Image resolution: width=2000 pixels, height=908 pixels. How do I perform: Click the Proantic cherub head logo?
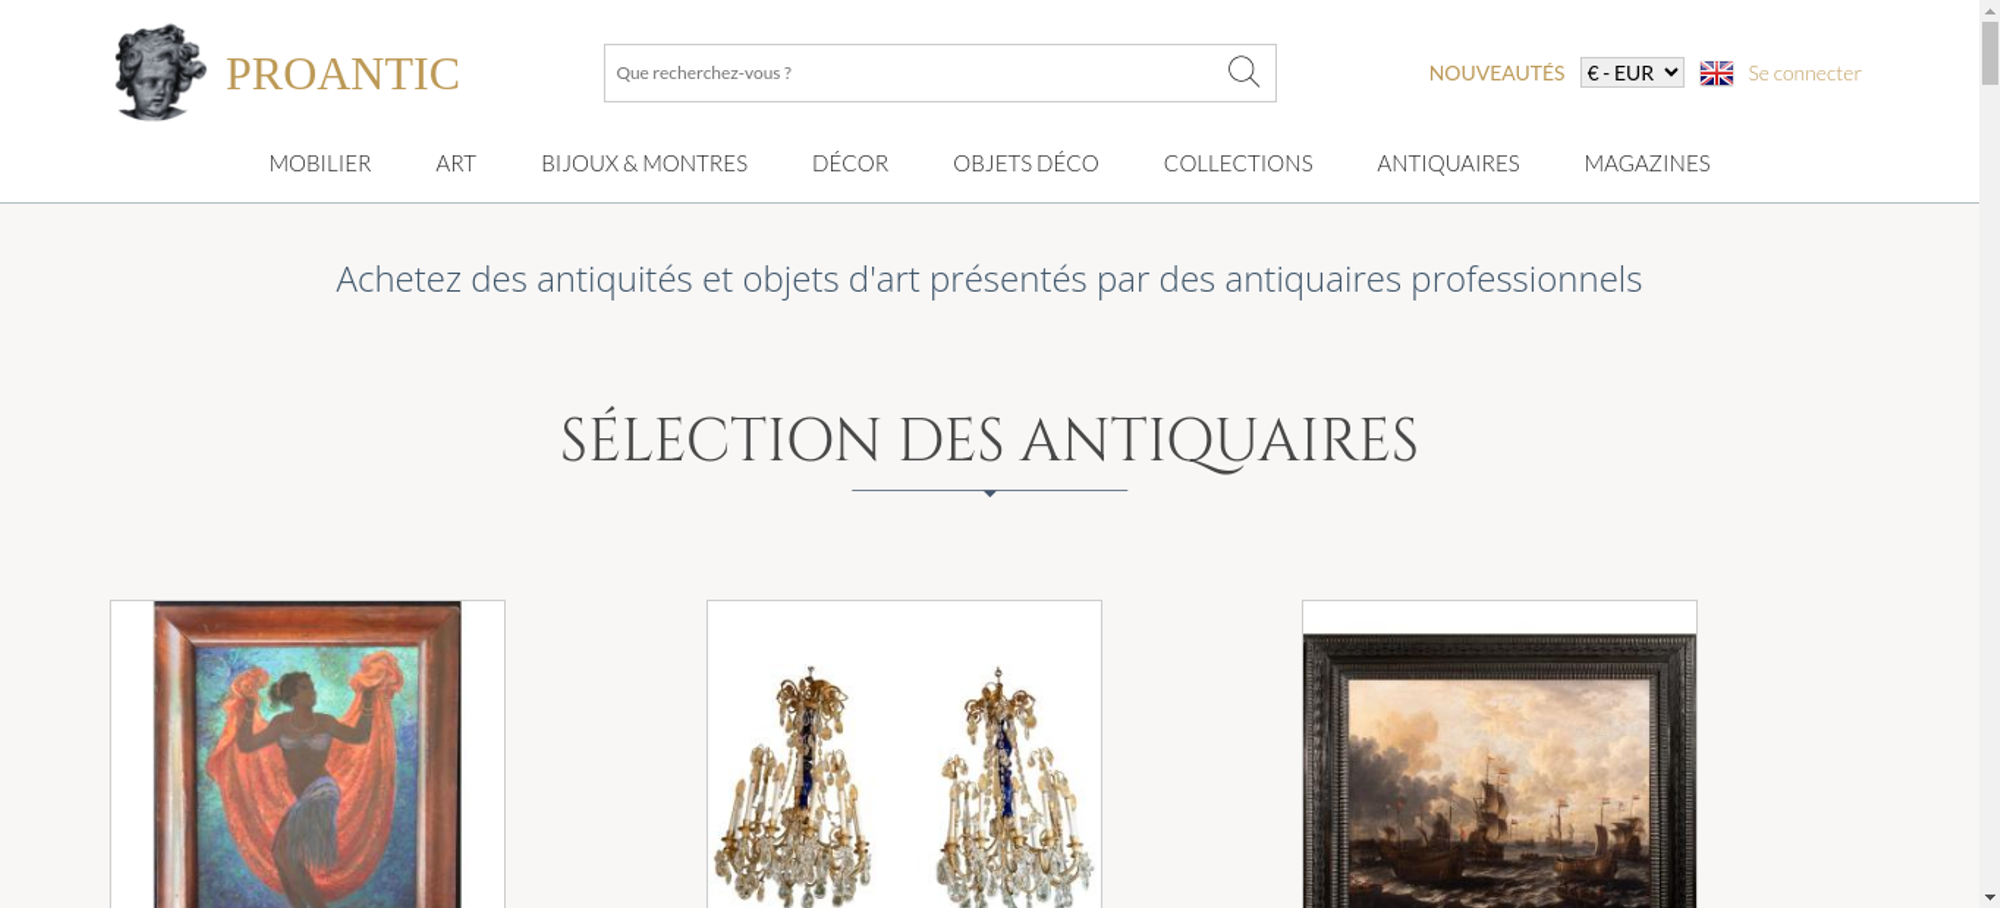(160, 72)
